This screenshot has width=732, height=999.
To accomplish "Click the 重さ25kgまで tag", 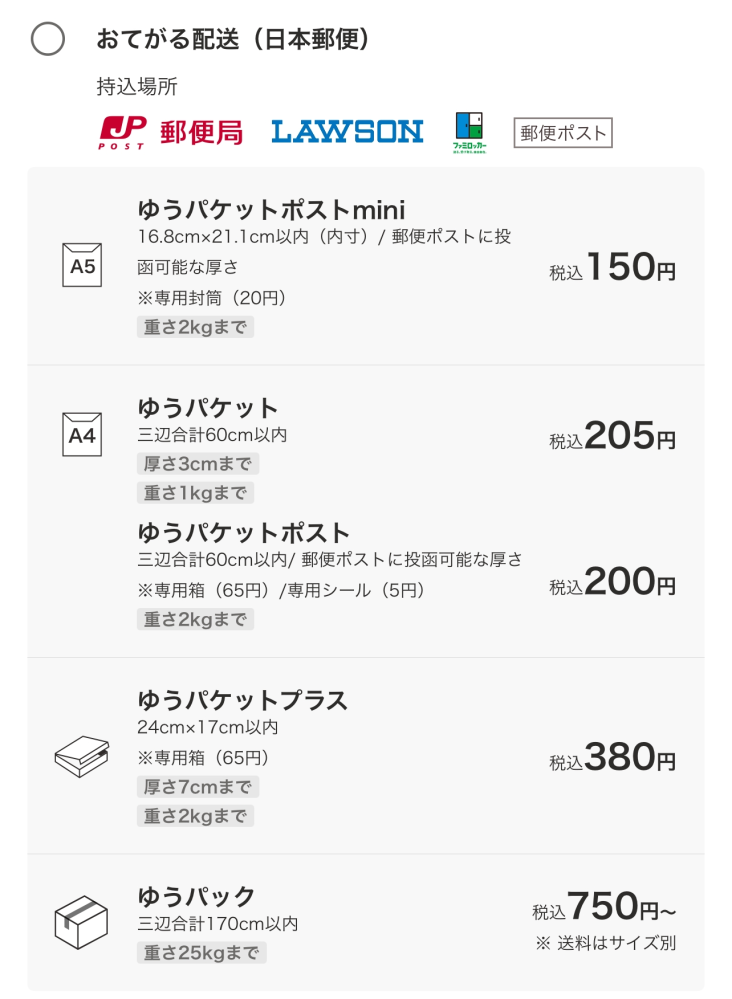I will point(201,953).
